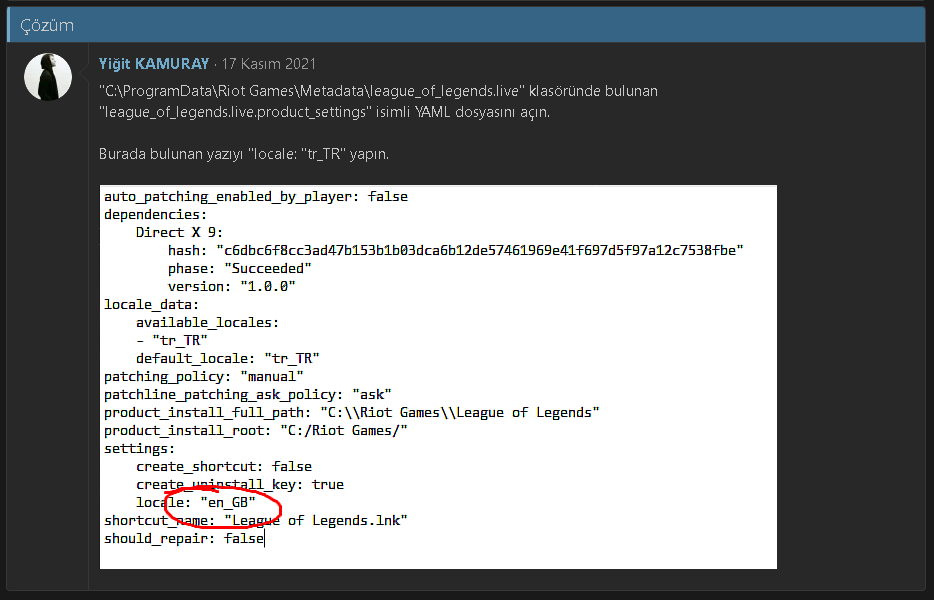Click the "dependencies:" line

pyautogui.click(x=155, y=214)
